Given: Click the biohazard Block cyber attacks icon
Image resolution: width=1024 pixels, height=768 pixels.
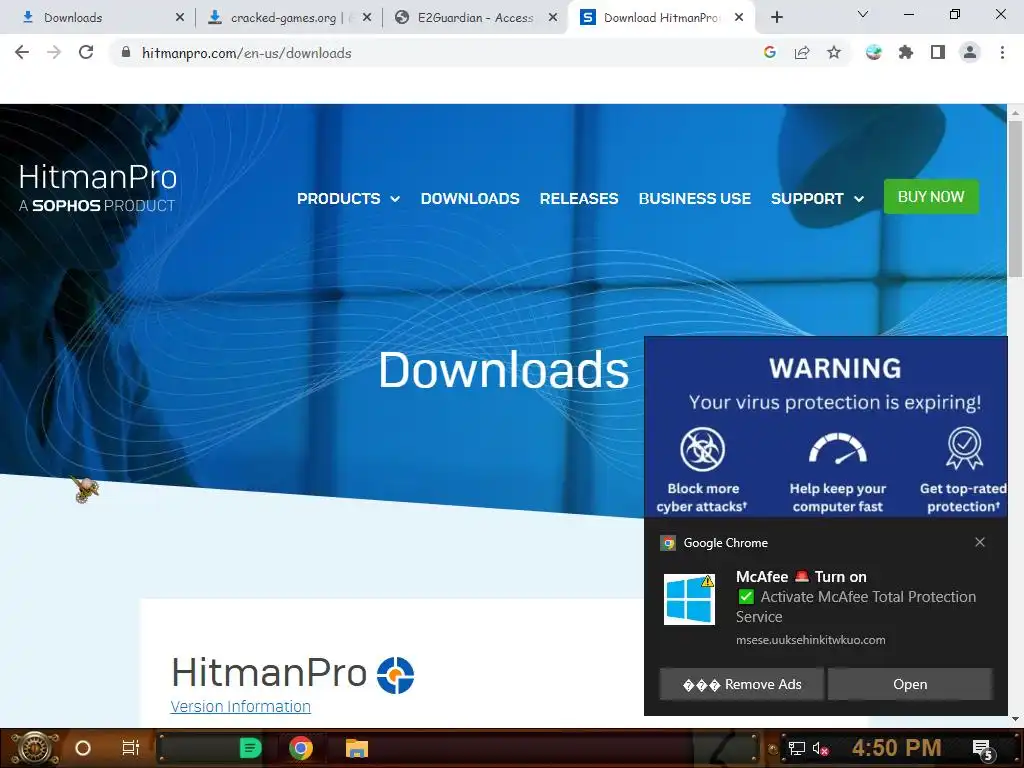Looking at the screenshot, I should tap(702, 449).
